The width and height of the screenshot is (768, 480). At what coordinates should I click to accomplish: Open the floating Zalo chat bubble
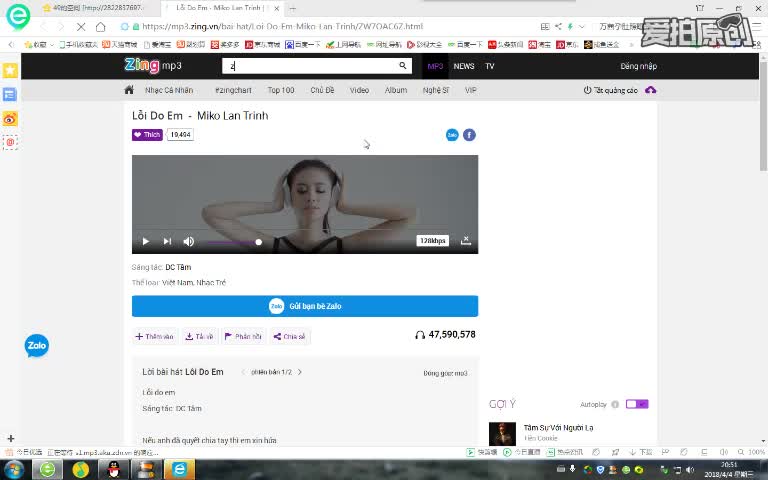coord(37,346)
